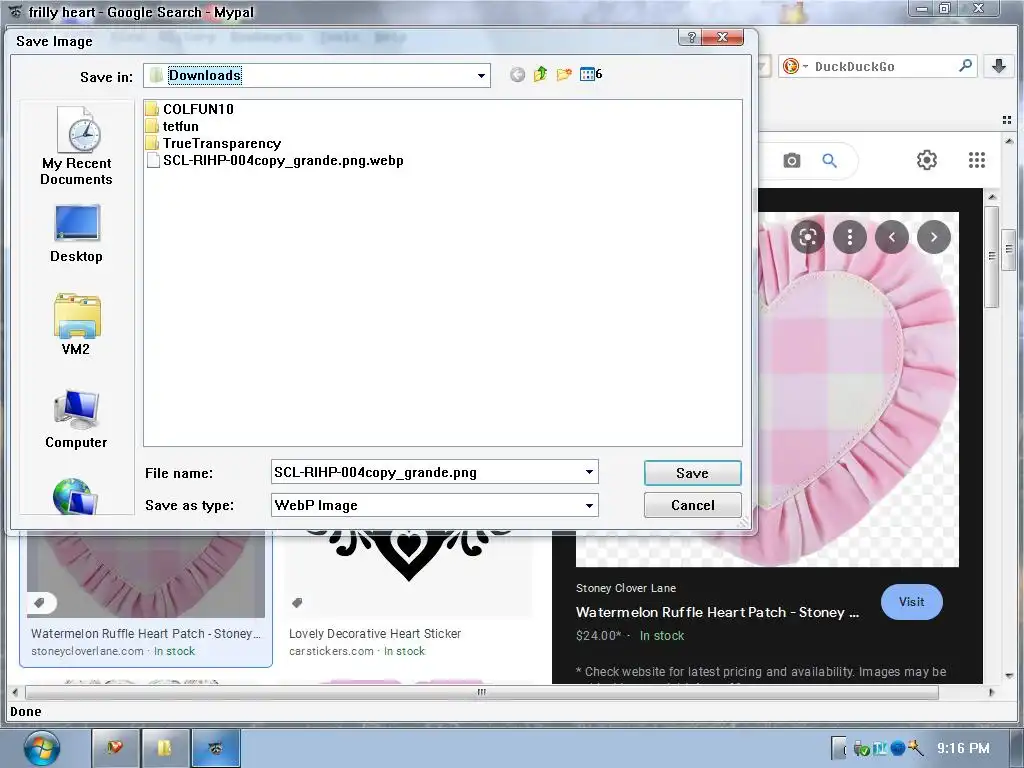Open the COLFUN10 folder

point(189,109)
